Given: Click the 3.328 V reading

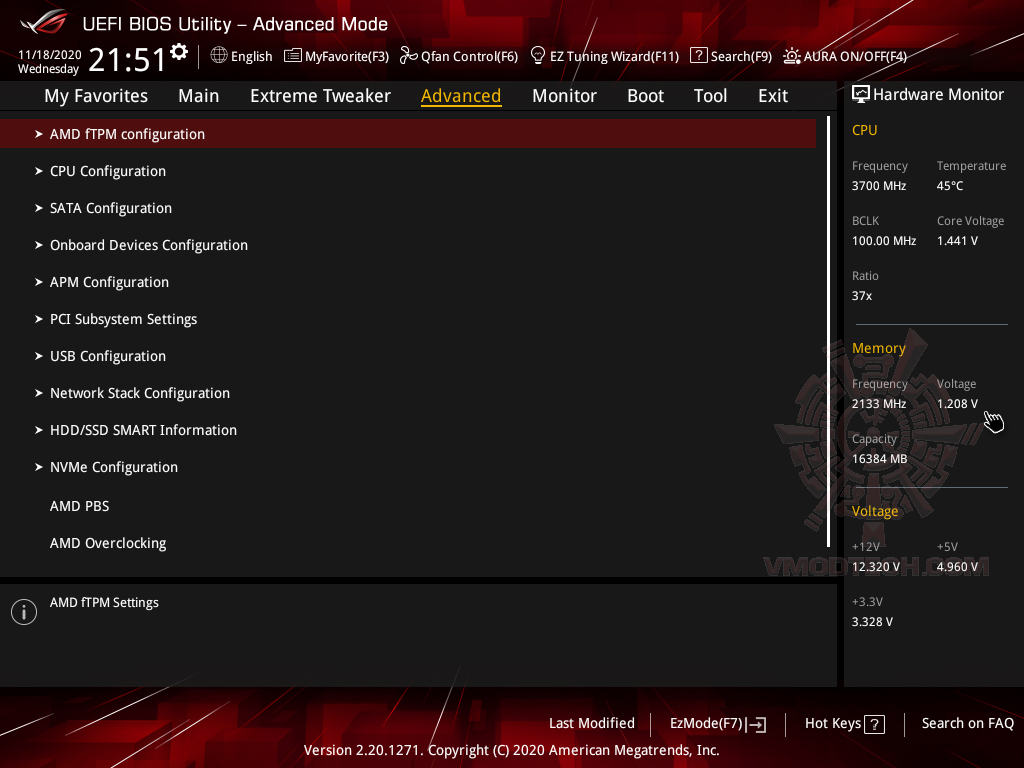Looking at the screenshot, I should tap(872, 622).
